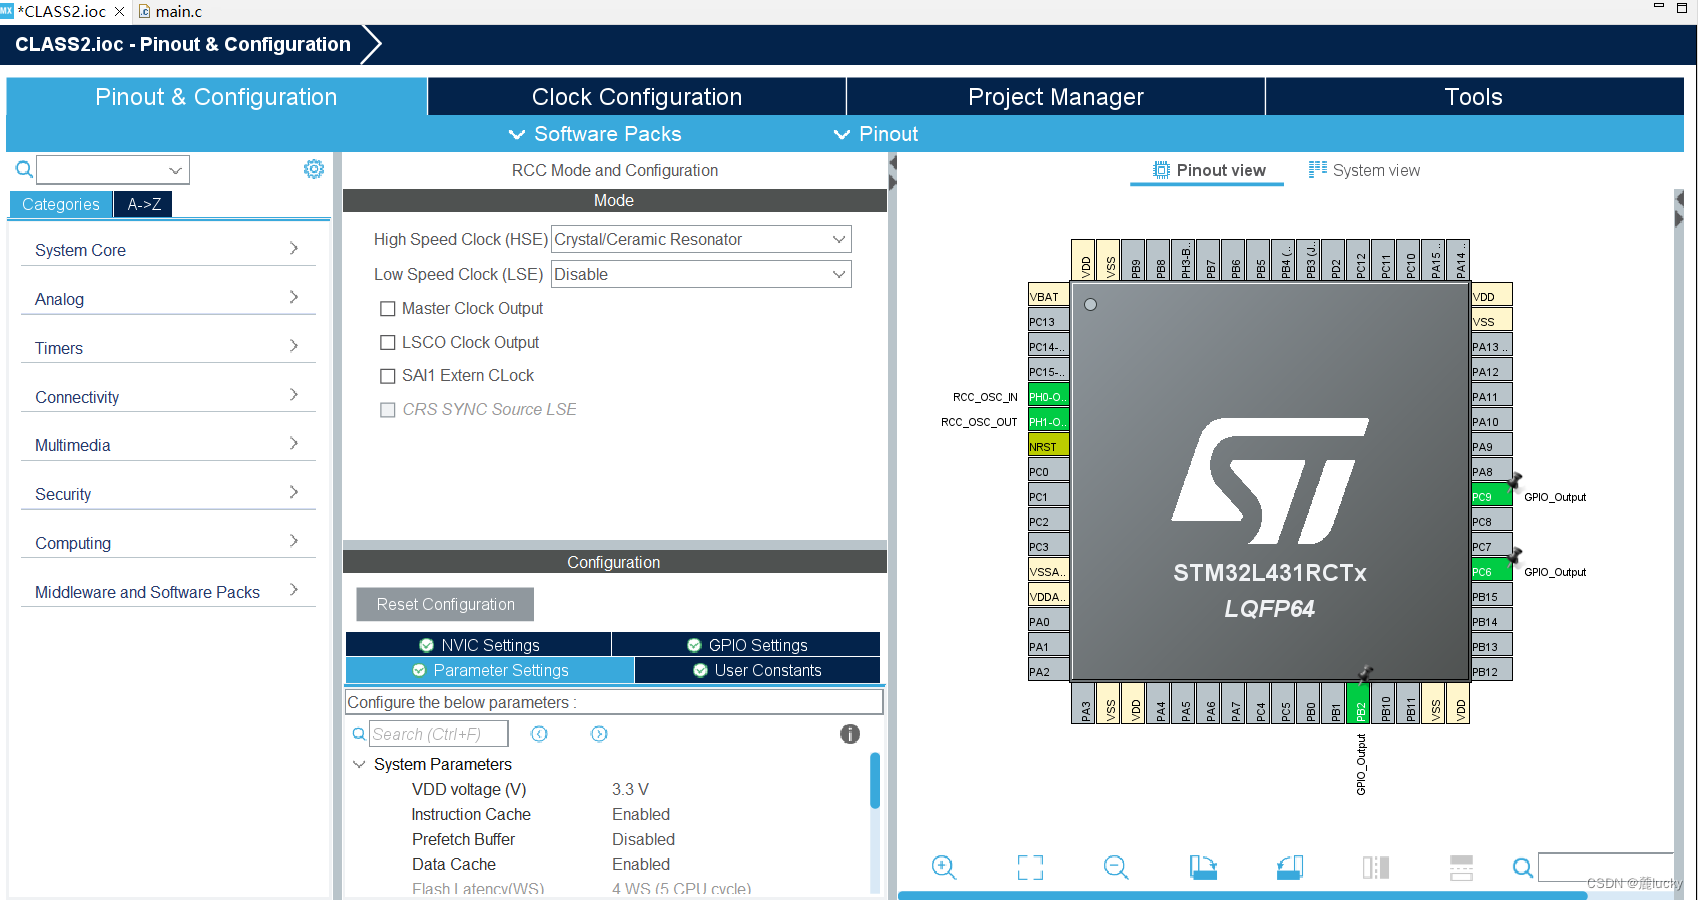Open the settings gear above the categories list

click(x=314, y=169)
